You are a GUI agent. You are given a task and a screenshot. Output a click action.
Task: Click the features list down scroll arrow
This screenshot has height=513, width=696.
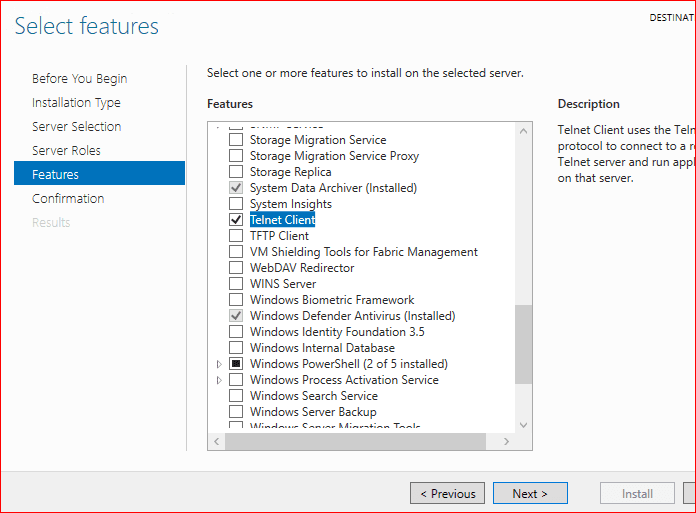[x=524, y=424]
